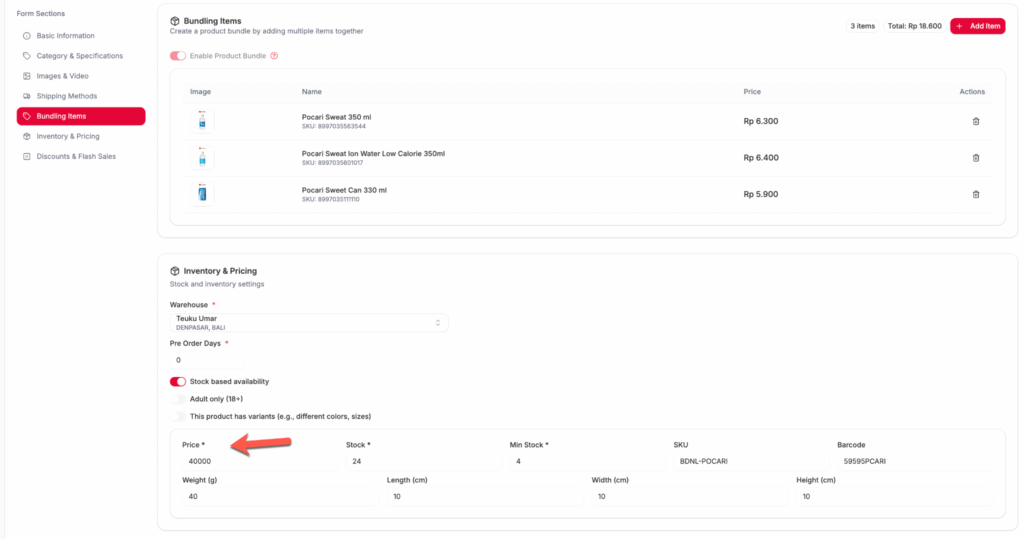Disable the Enable Product Bundle toggle

178,56
